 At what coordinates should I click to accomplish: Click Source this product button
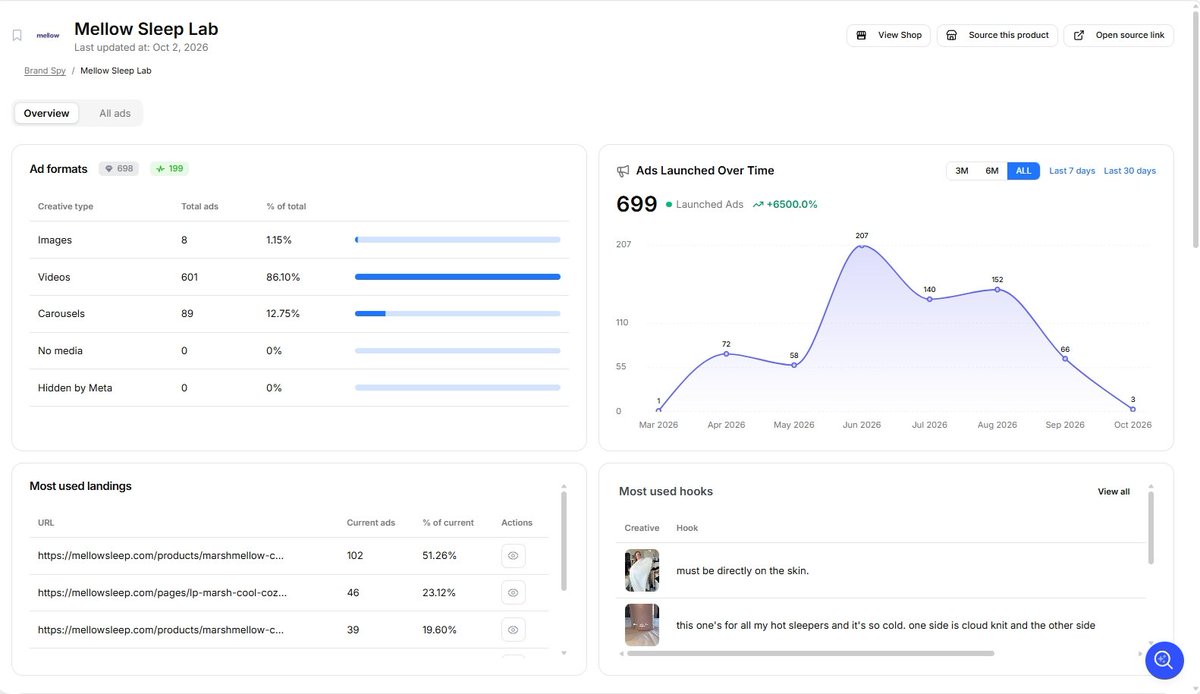[x=997, y=35]
